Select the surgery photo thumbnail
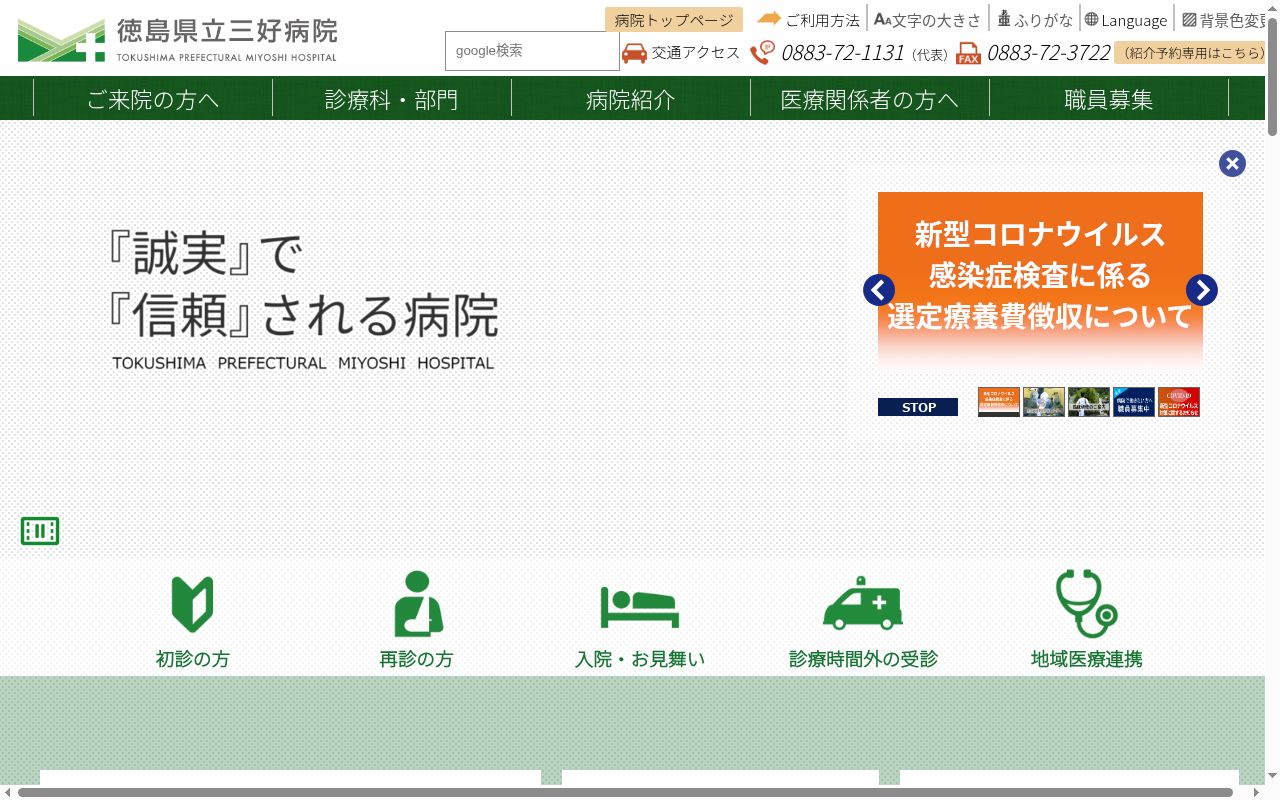Screen dimensions: 1280x800 click(1044, 402)
